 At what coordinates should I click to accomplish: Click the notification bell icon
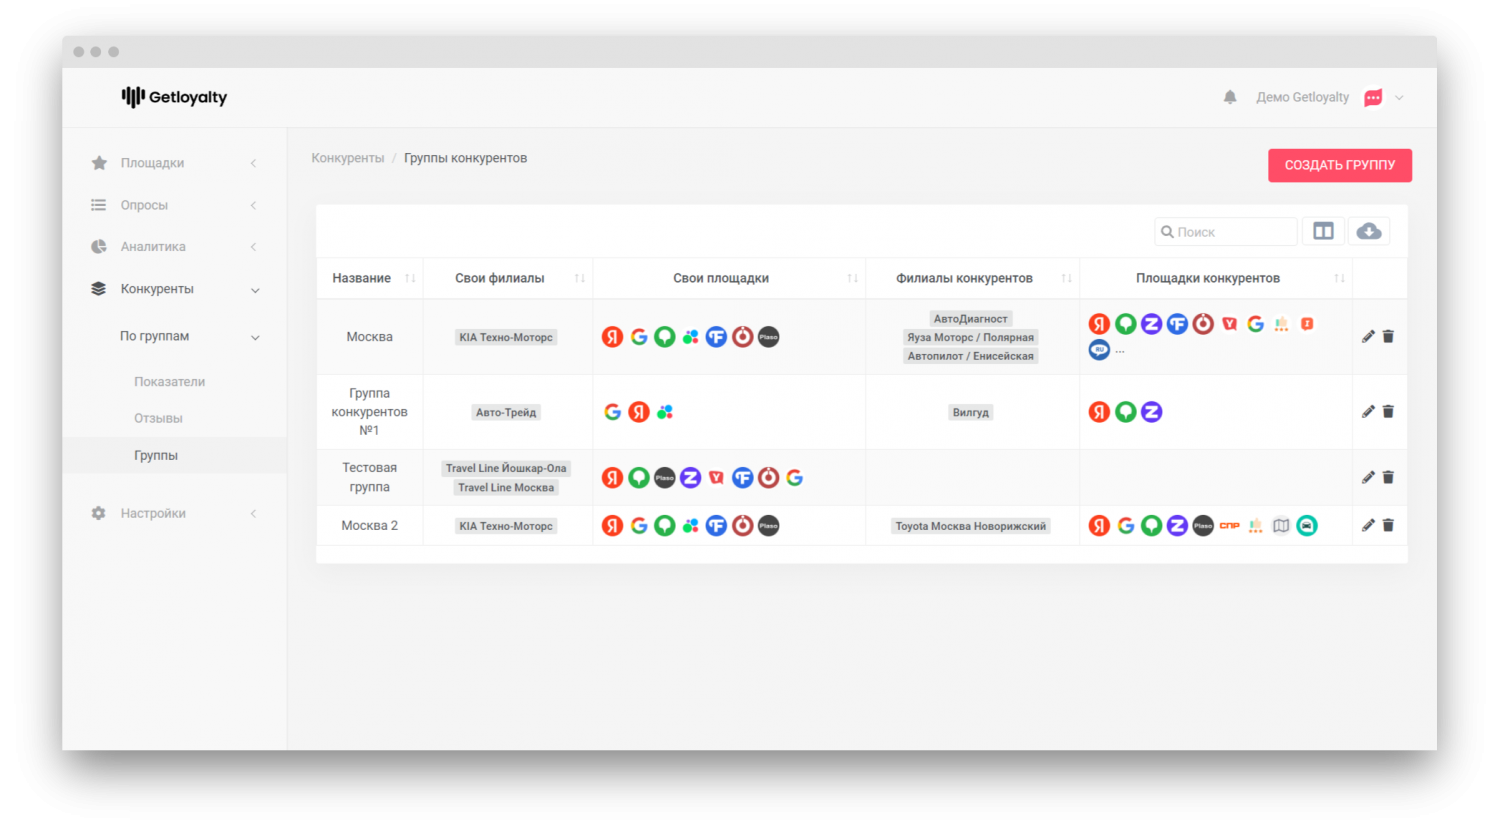click(x=1230, y=97)
